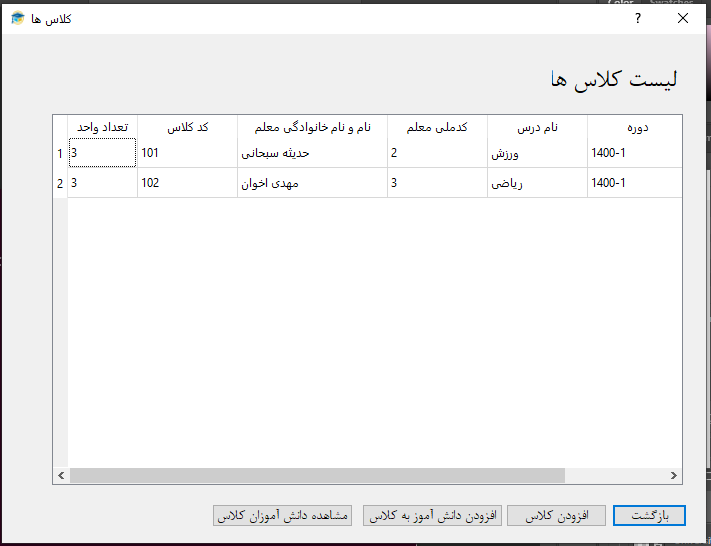
Task: Click the کد کلاس column header
Action: point(187,127)
